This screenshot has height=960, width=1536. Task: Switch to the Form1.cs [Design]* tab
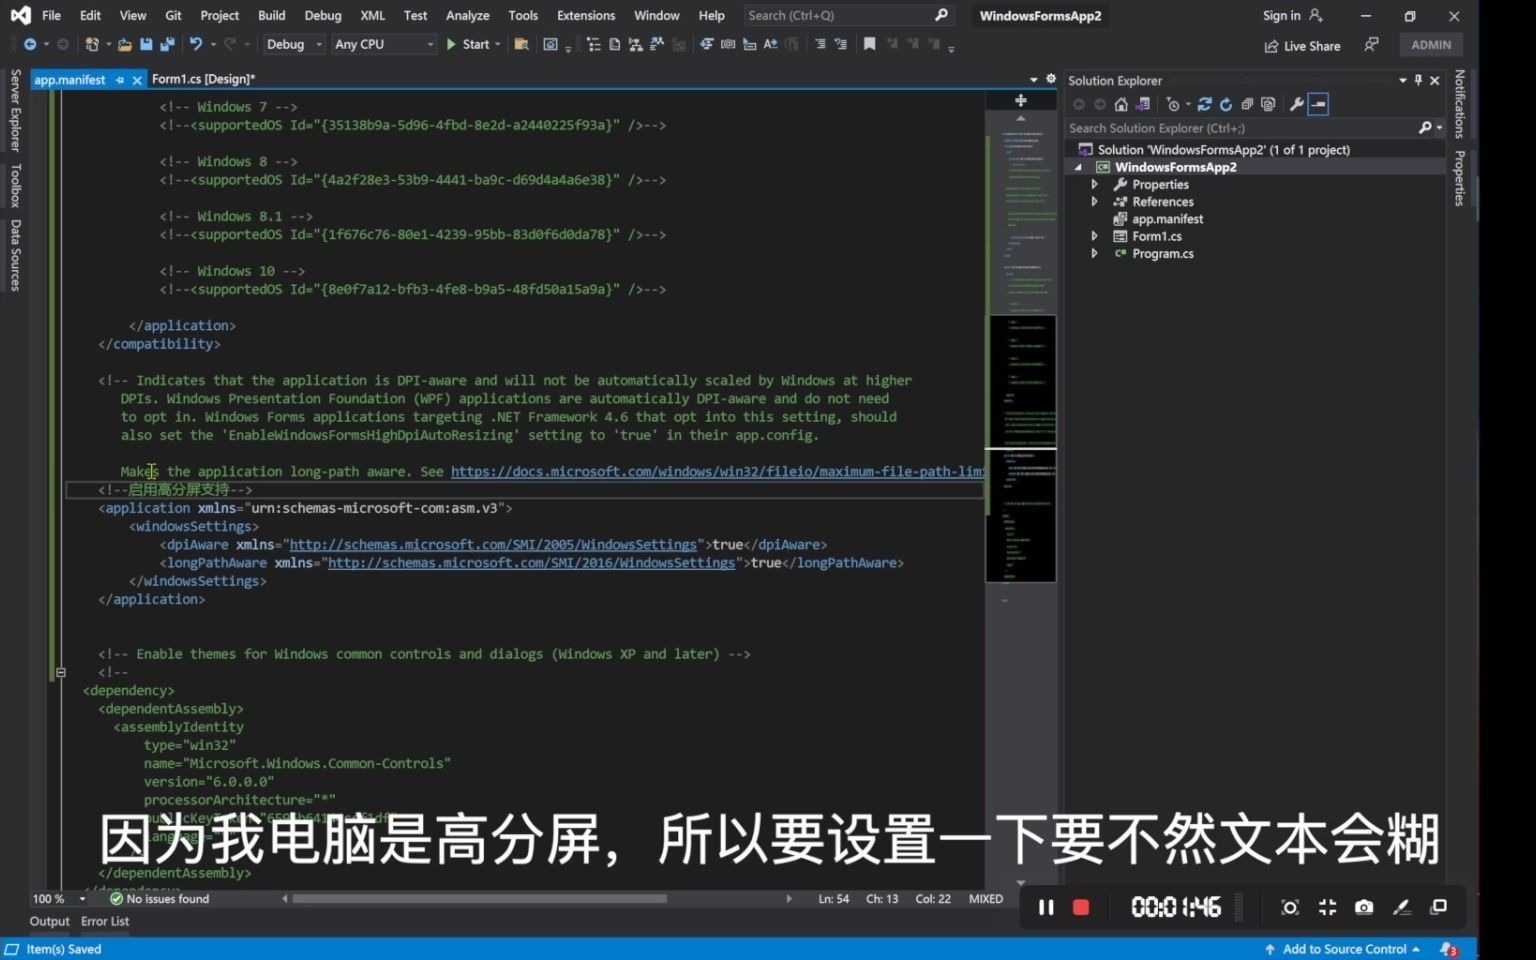click(x=203, y=79)
